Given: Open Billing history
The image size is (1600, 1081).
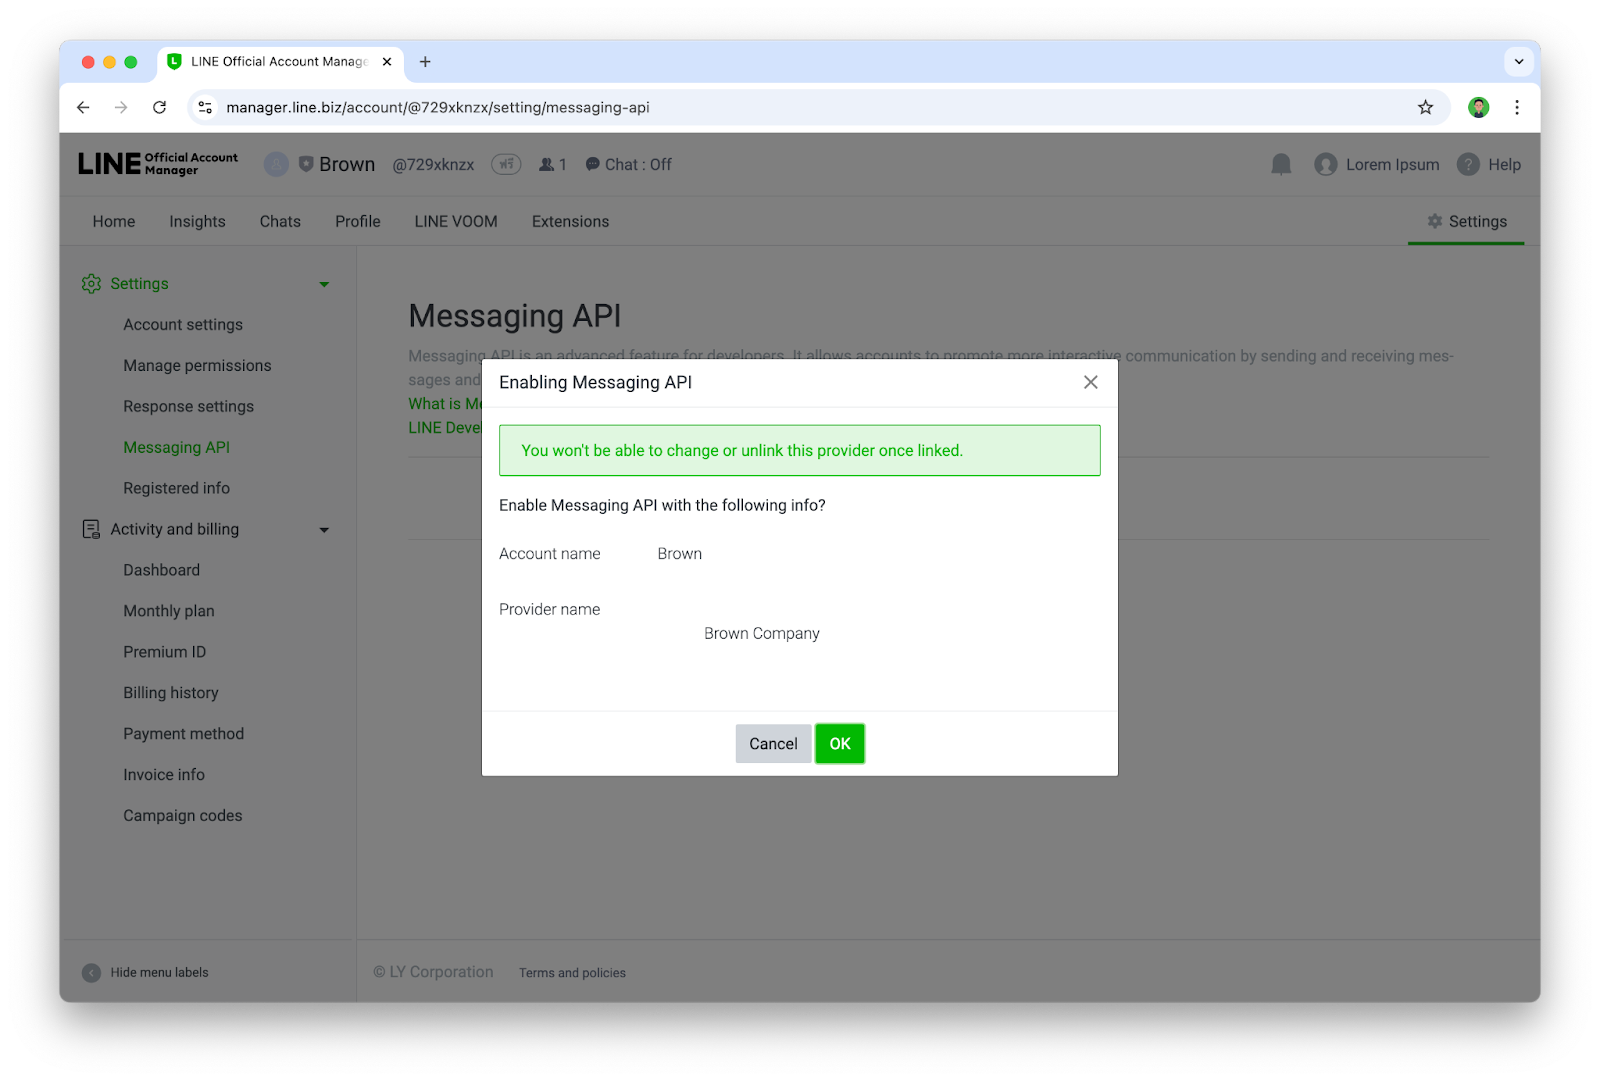Looking at the screenshot, I should [170, 693].
